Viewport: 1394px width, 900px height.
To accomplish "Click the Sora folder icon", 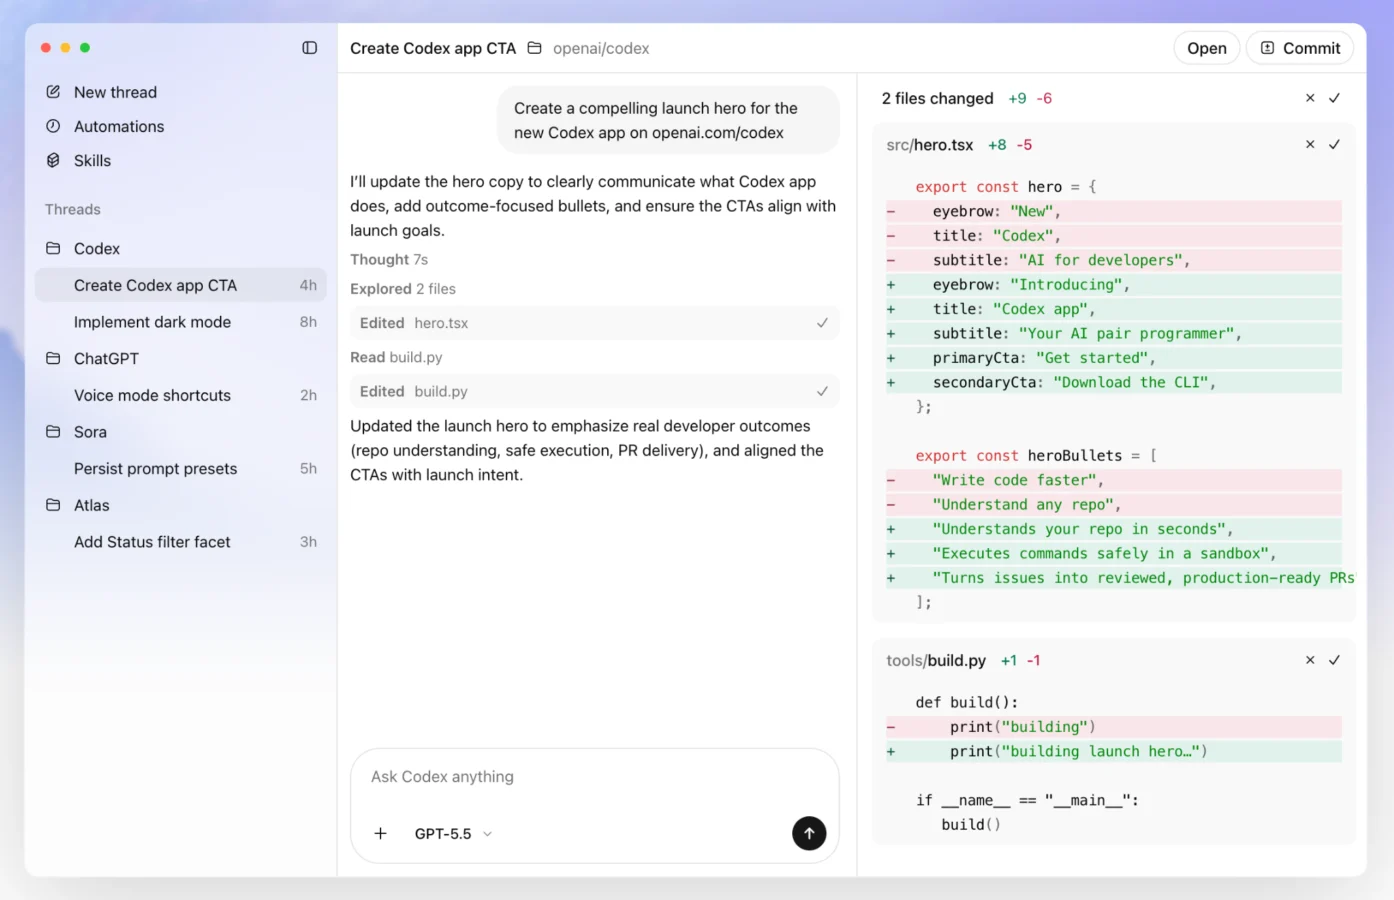I will pos(53,432).
